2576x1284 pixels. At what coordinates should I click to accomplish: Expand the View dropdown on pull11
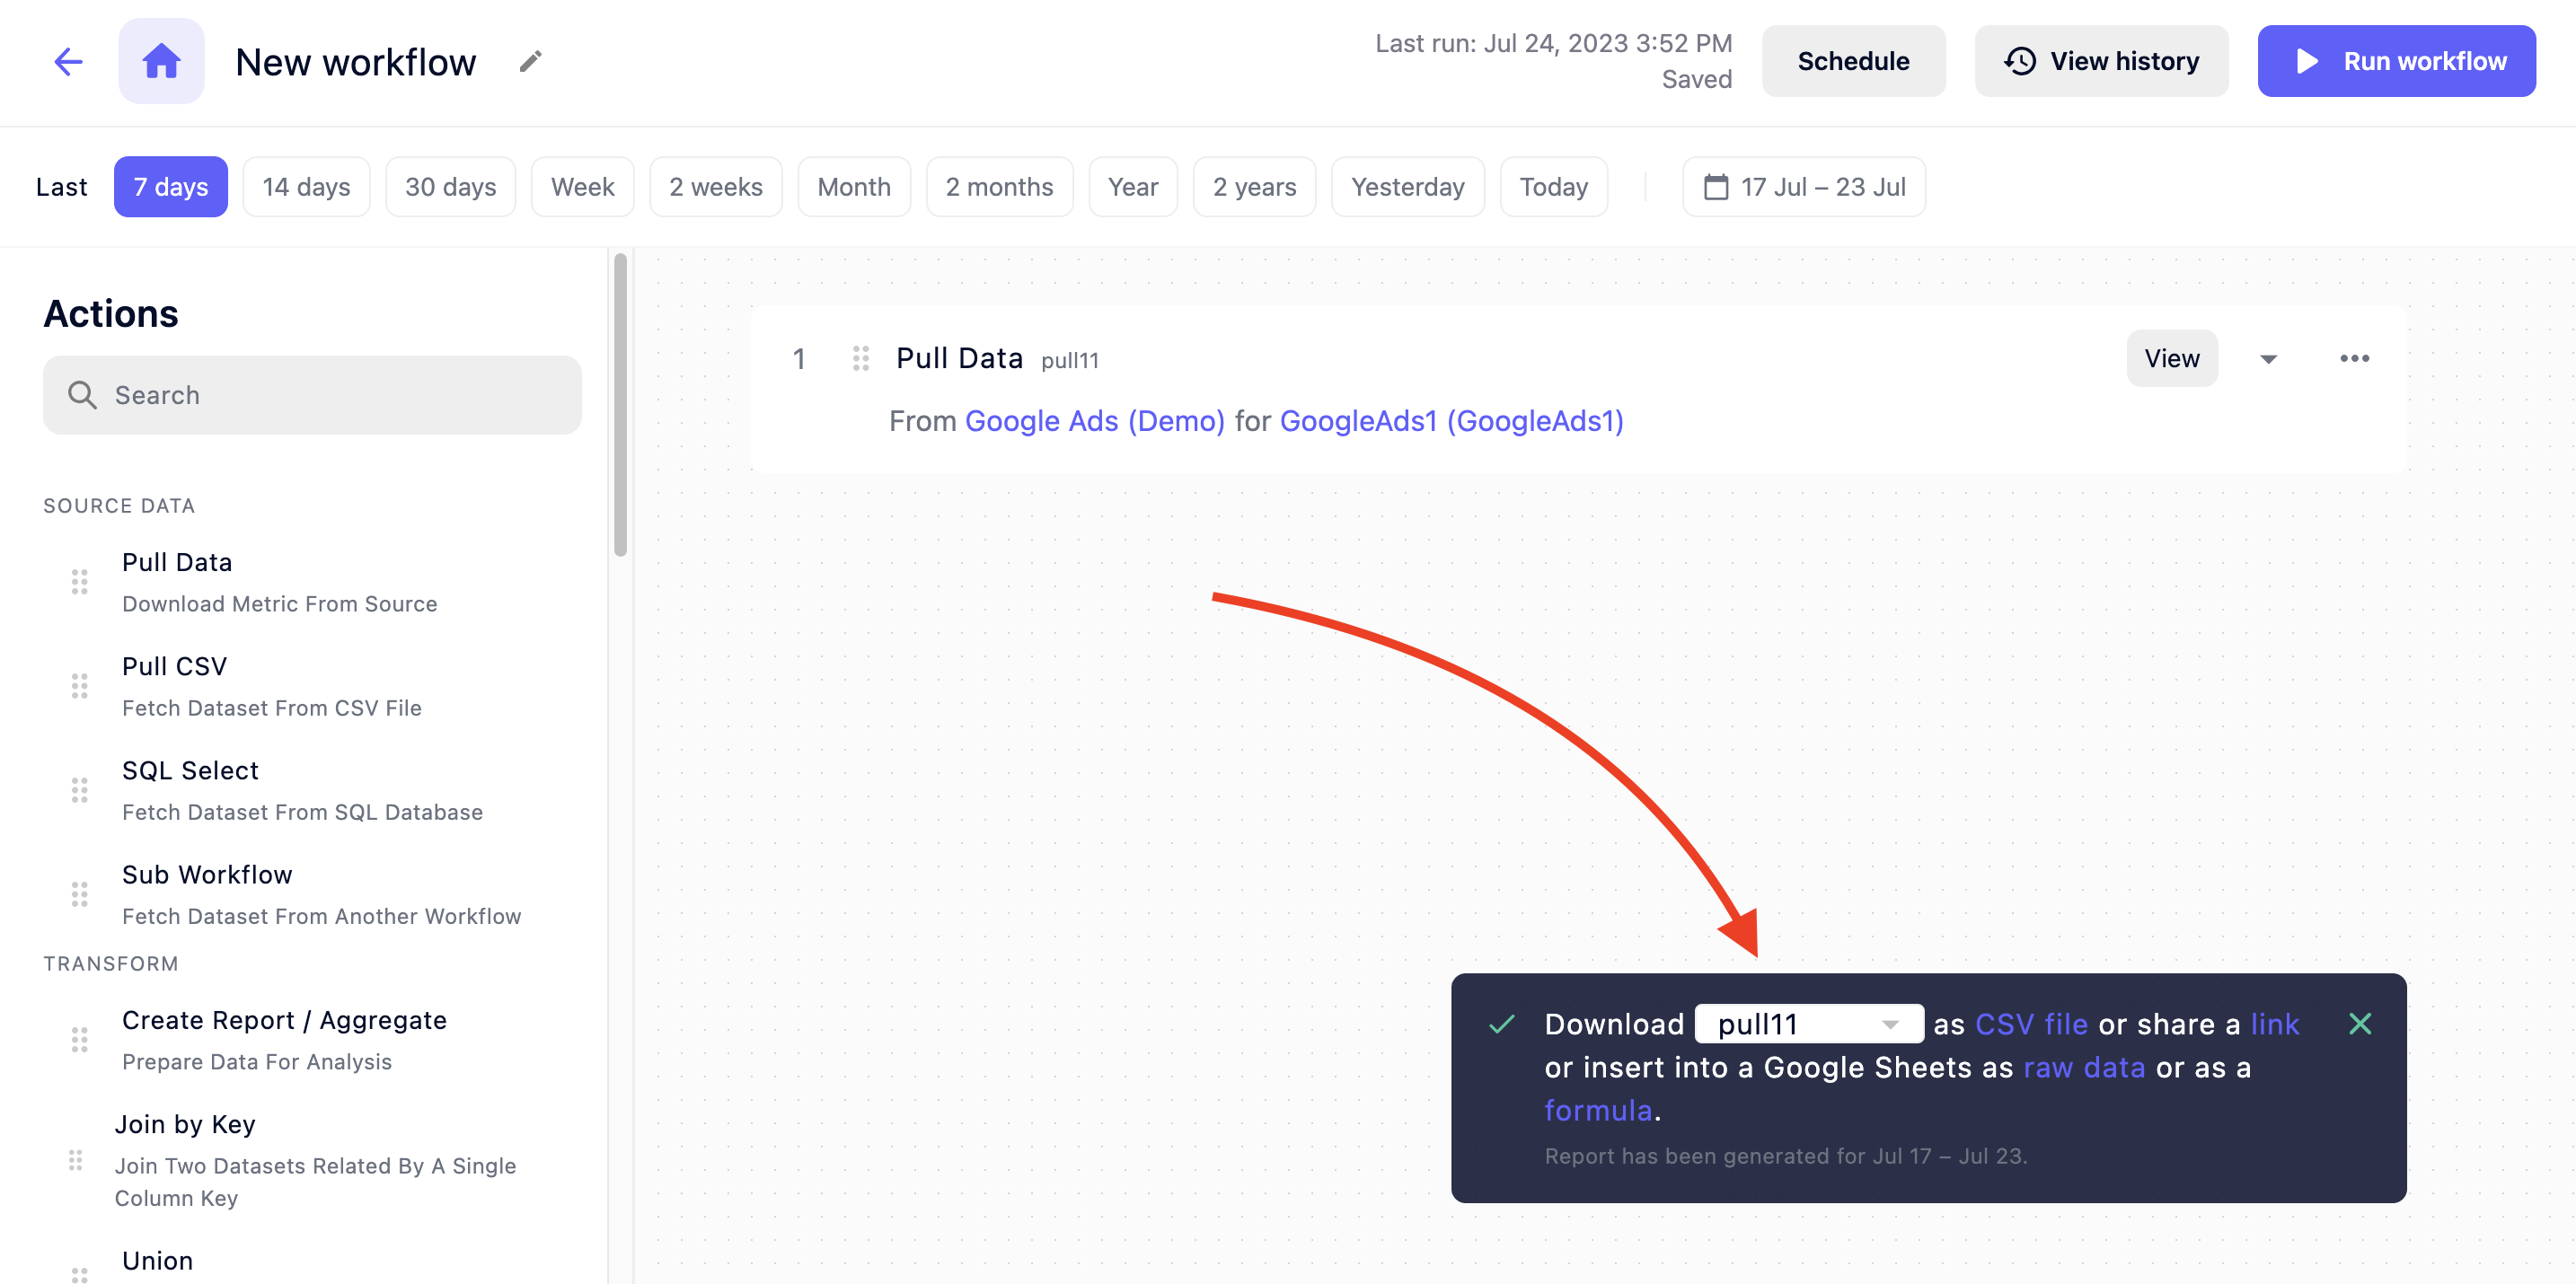(x=2267, y=358)
